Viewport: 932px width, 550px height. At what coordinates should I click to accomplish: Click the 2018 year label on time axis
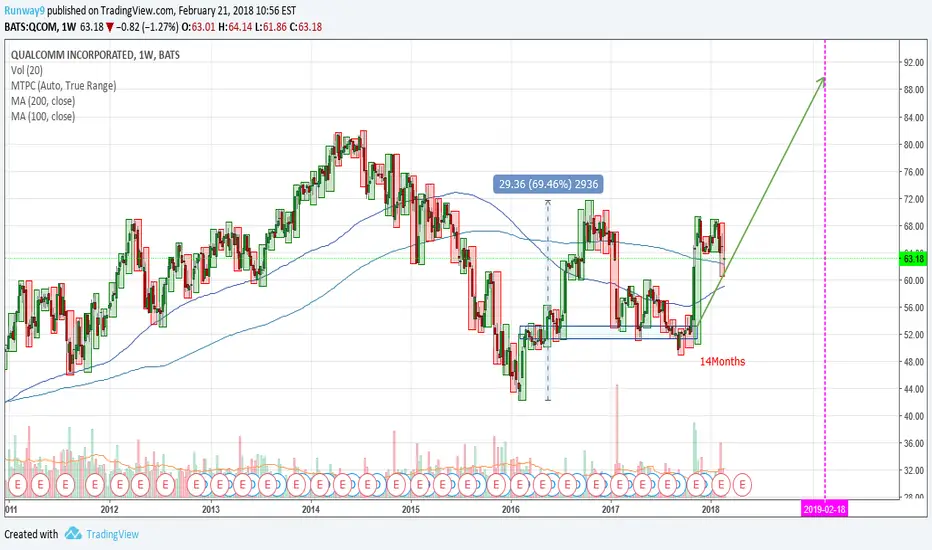(710, 510)
